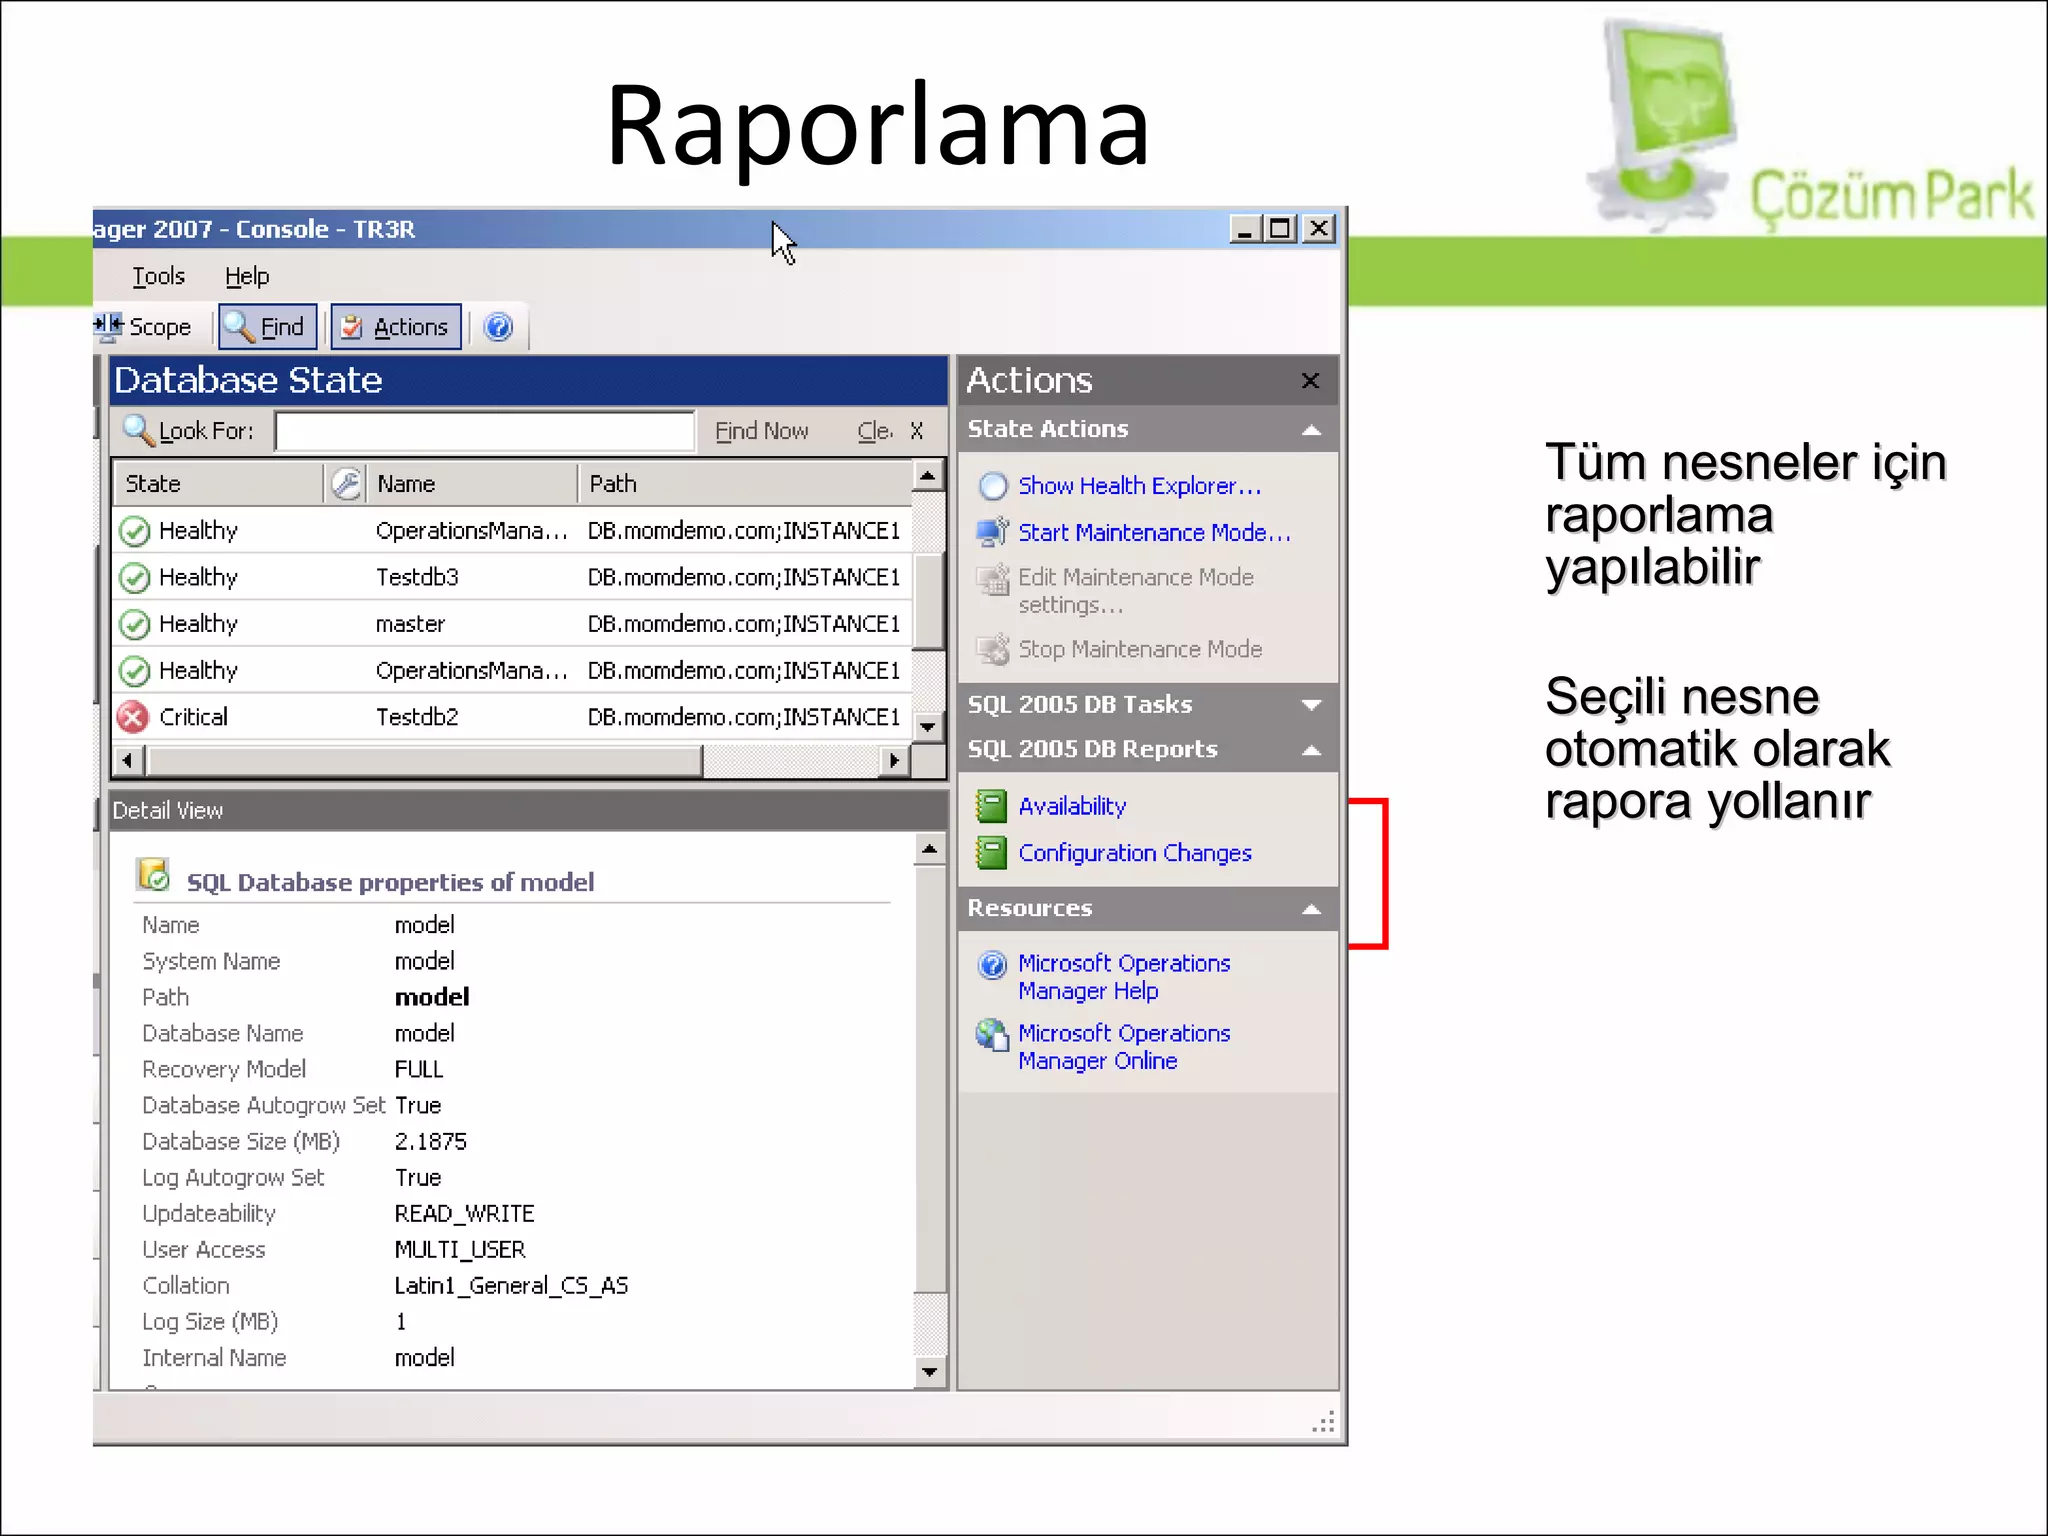Collapse the State Actions section
The width and height of the screenshot is (2048, 1536).
pyautogui.click(x=1311, y=430)
